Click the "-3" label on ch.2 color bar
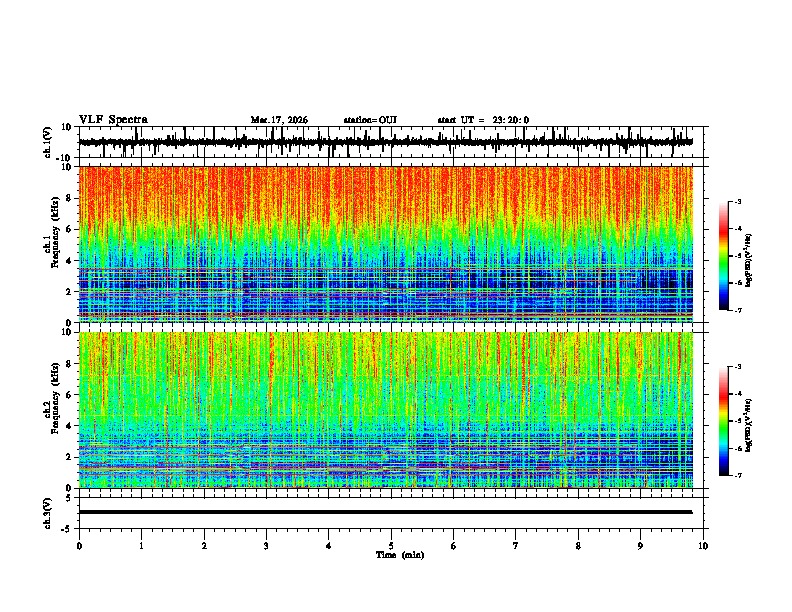The height and width of the screenshot is (612, 792). pos(737,367)
